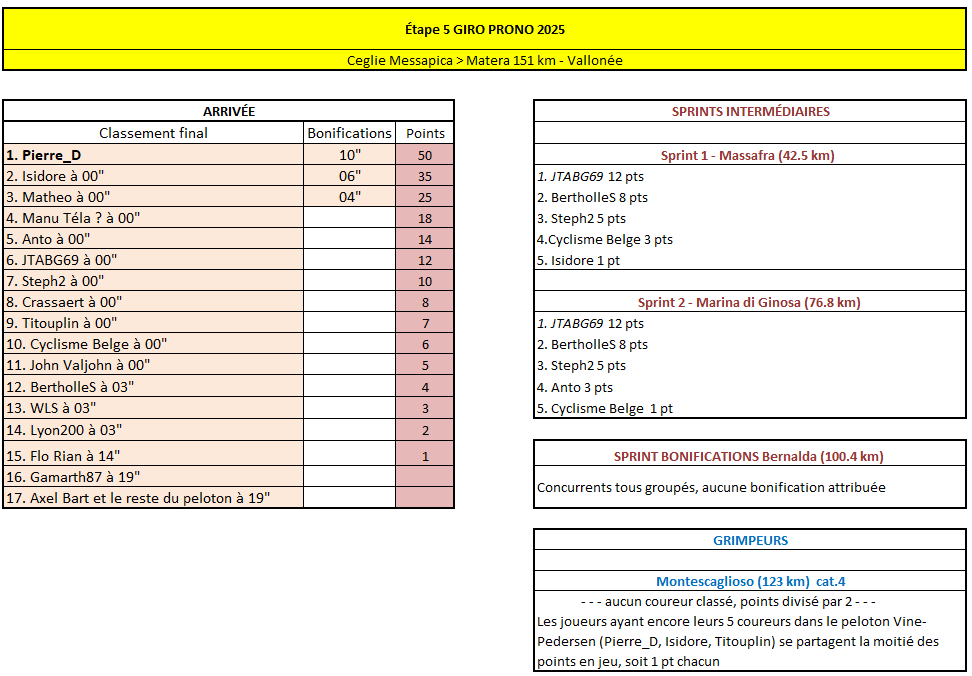Image resolution: width=972 pixels, height=676 pixels.
Task: Select the Bonifications column header
Action: (349, 133)
